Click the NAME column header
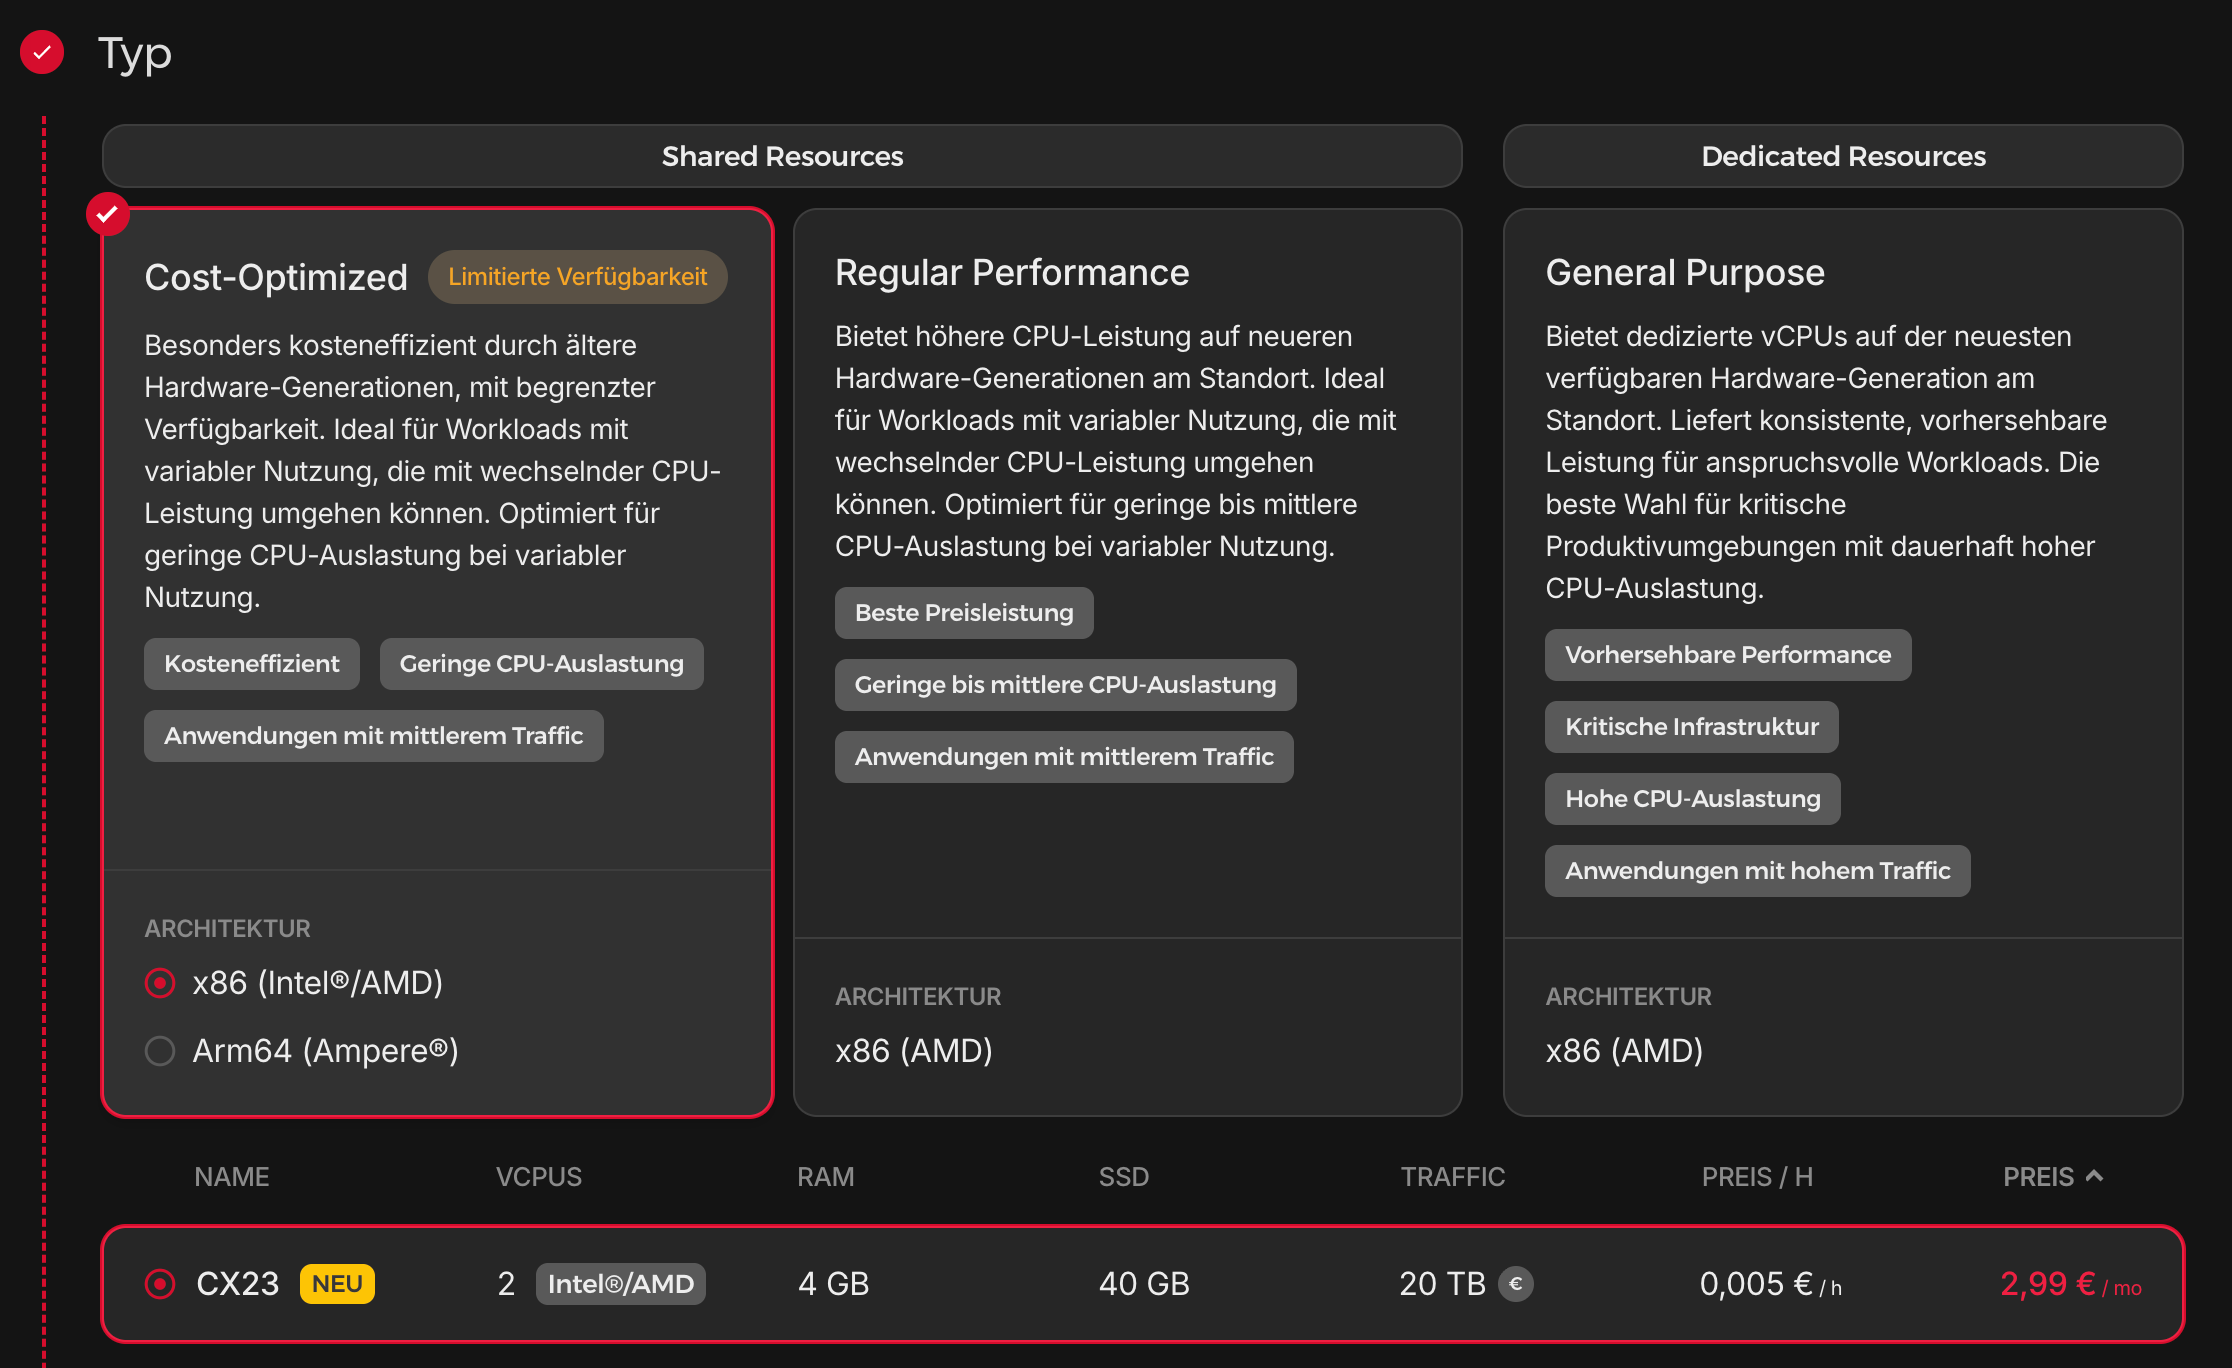 232,1177
